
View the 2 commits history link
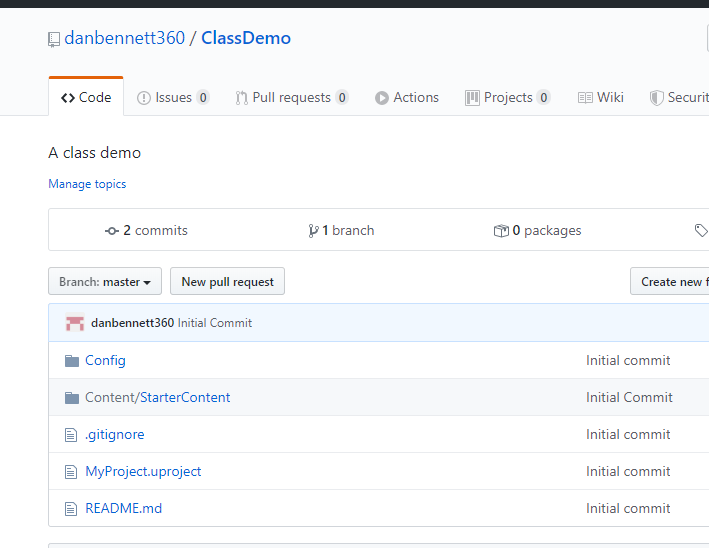(147, 230)
